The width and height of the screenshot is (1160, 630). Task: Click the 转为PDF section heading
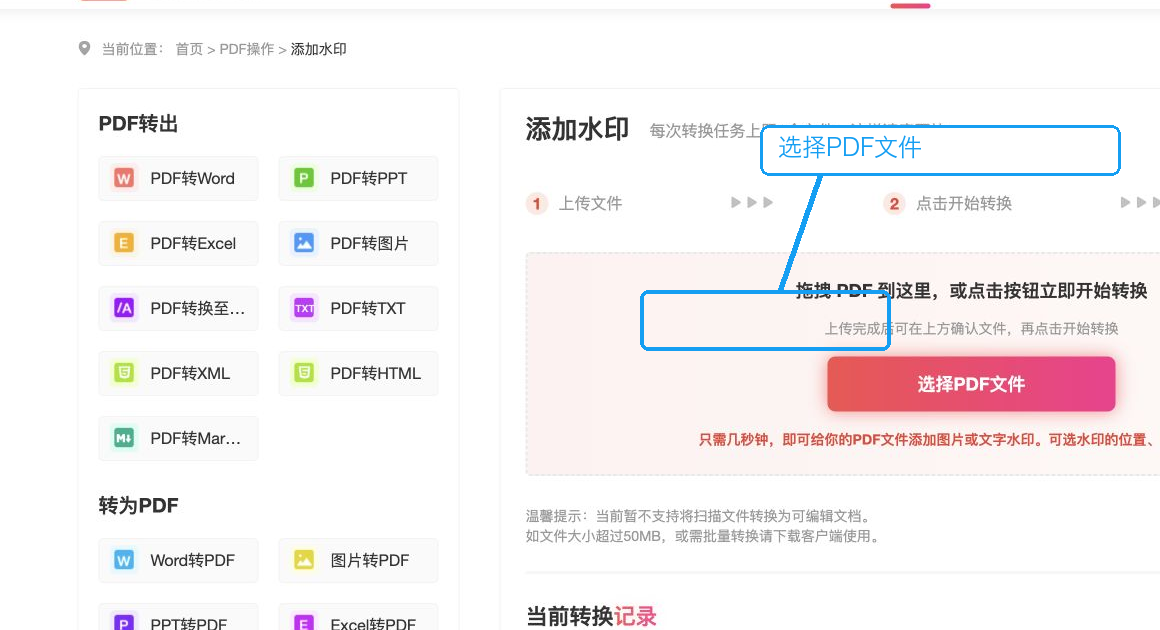138,506
